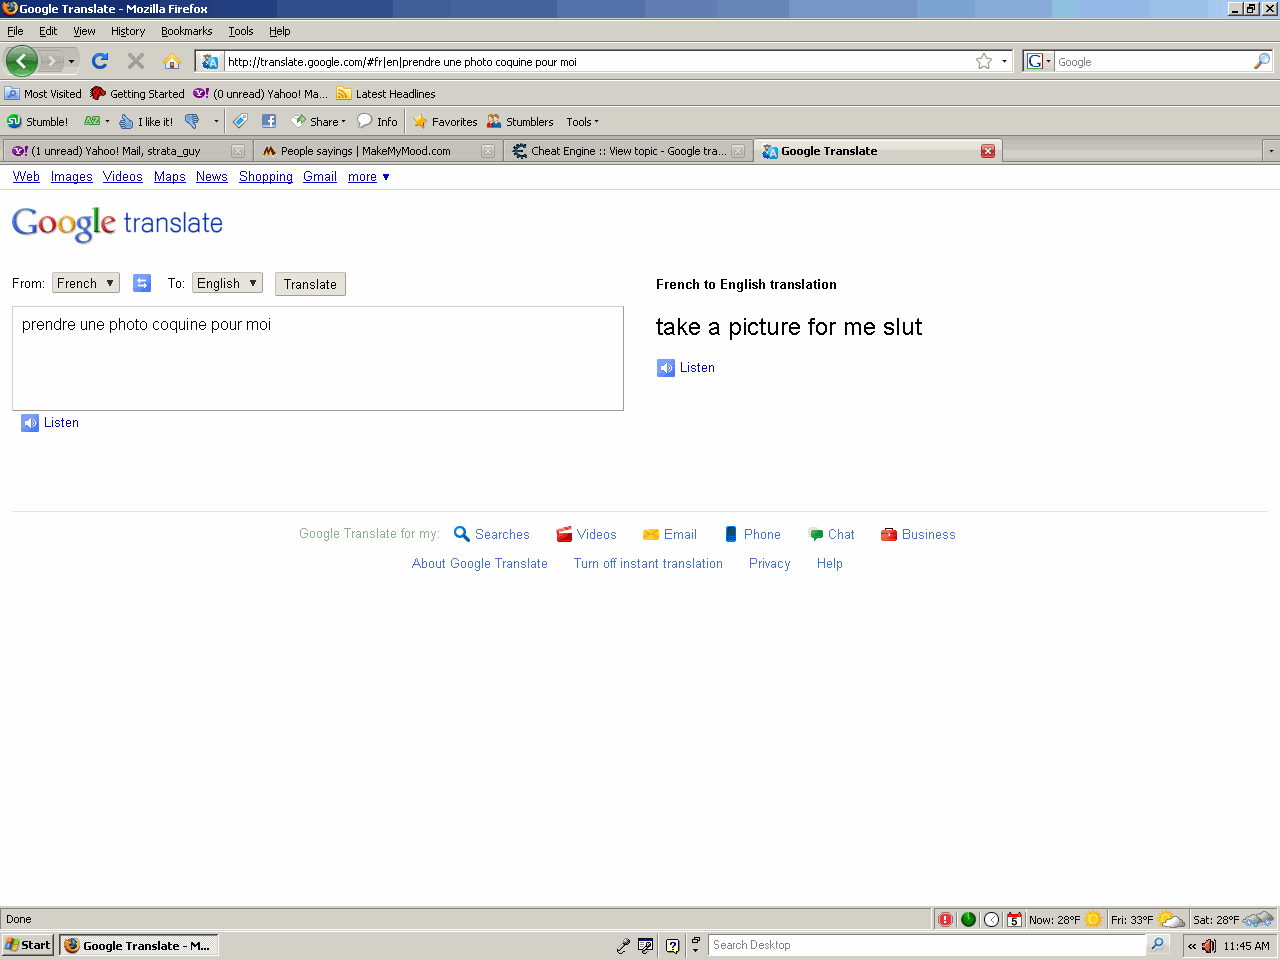Screen dimensions: 1280x960
Task: Expand the 'From' language dropdown
Action: (x=85, y=283)
